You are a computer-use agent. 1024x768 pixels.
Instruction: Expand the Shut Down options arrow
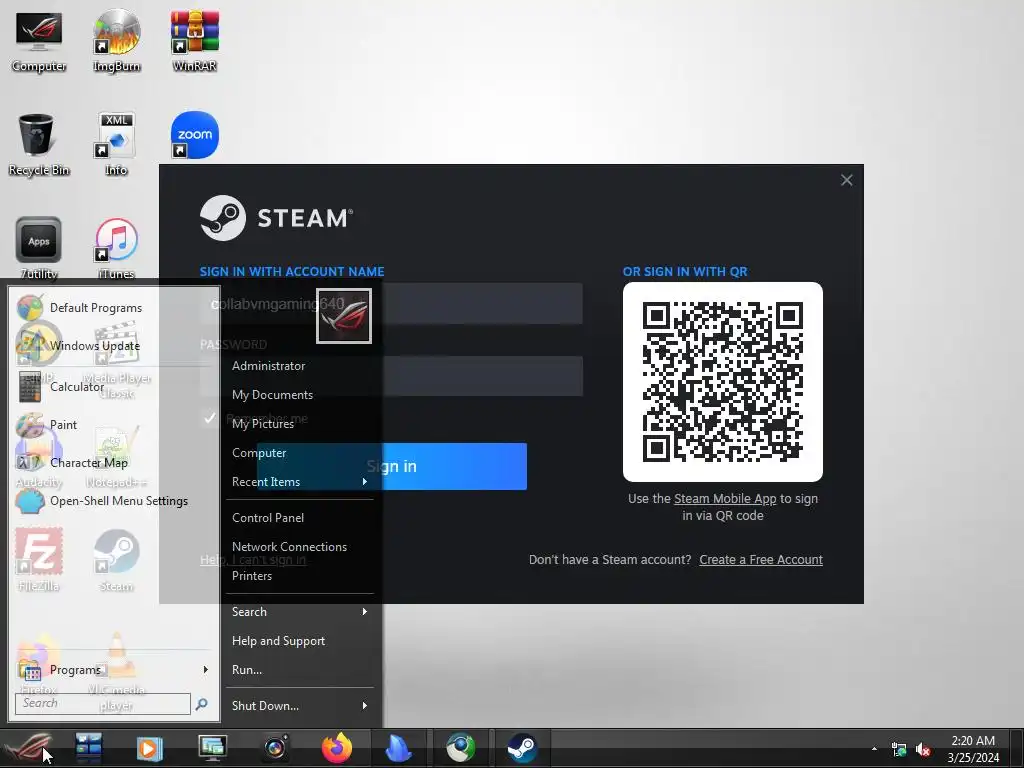[364, 706]
